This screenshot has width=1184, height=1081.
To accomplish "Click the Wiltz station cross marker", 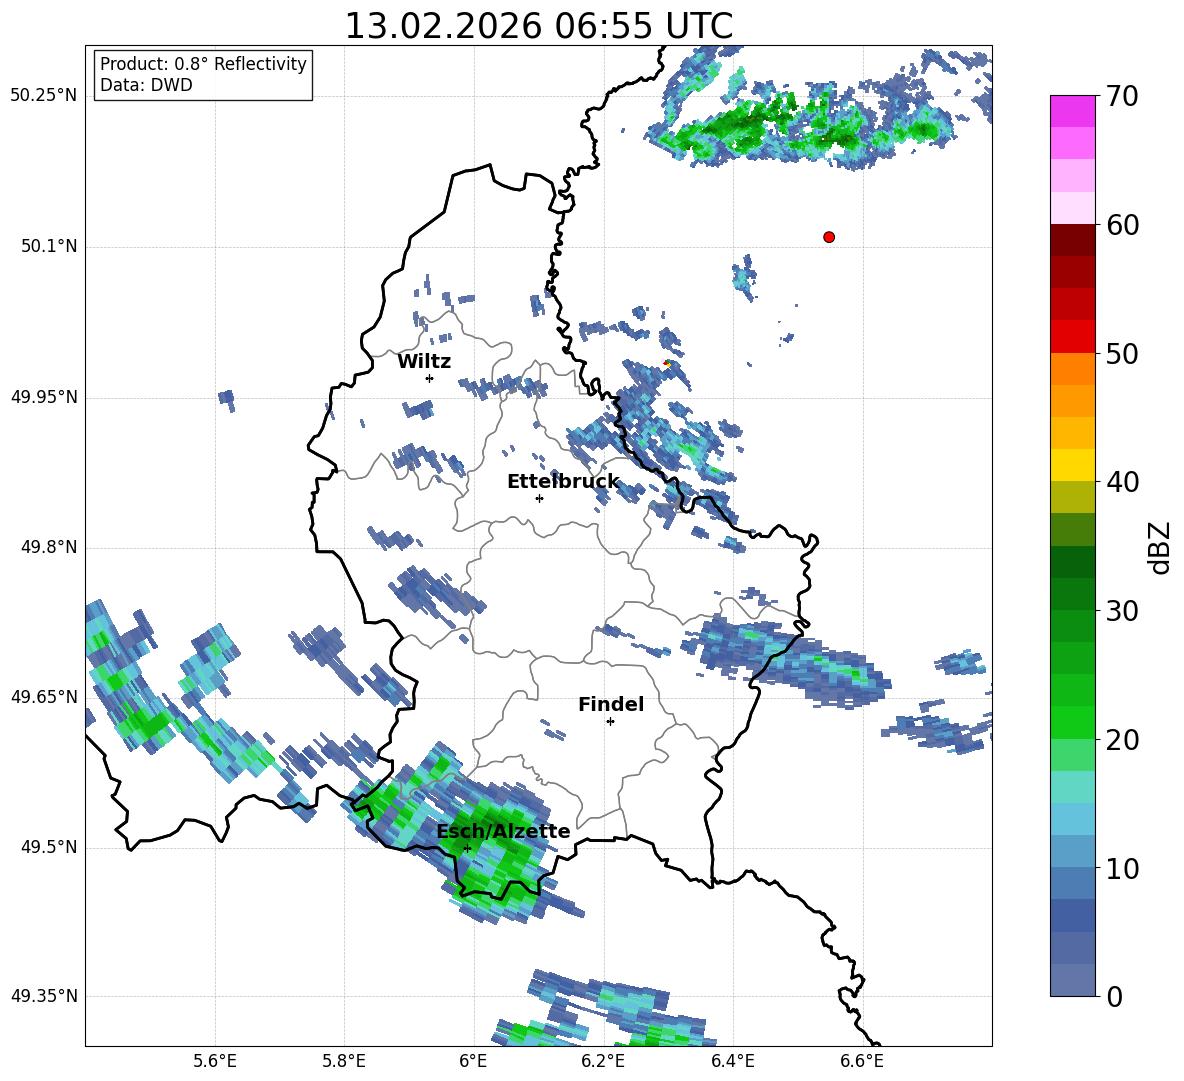I will (430, 378).
